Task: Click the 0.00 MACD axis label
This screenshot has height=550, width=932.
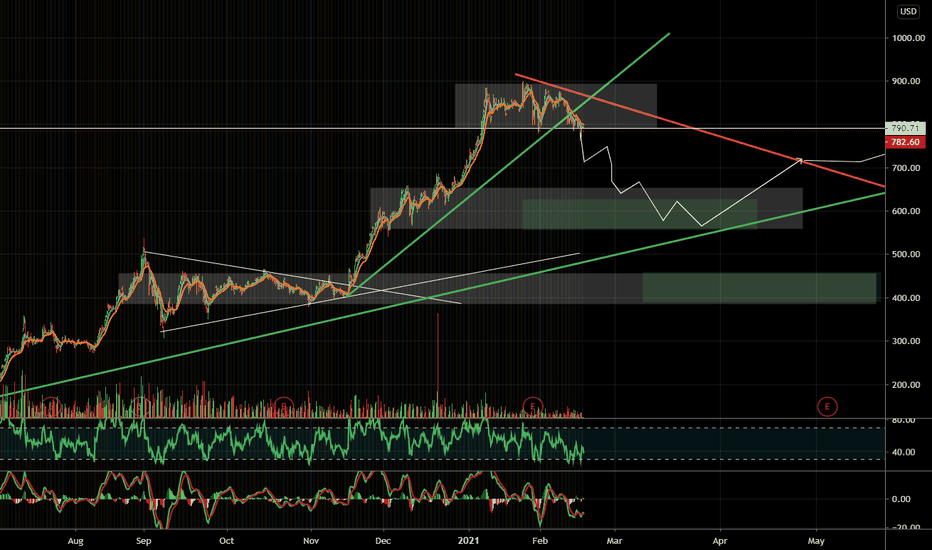Action: click(902, 499)
